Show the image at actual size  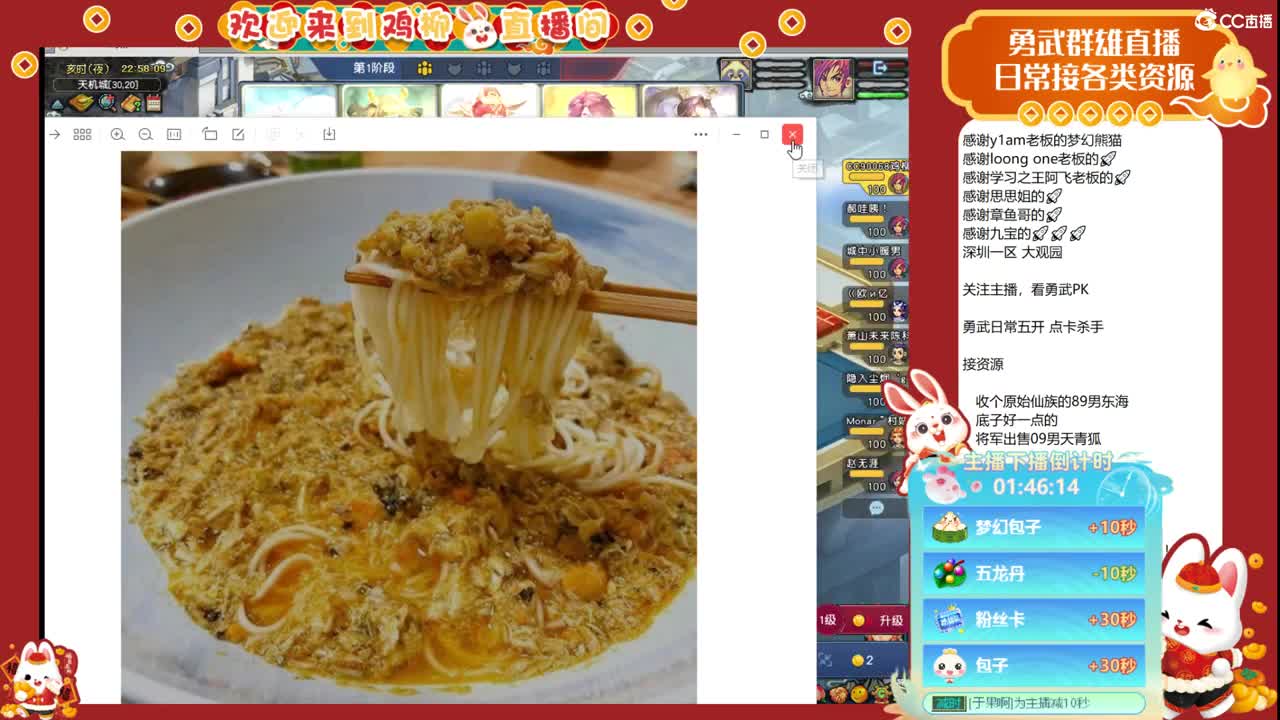pos(174,134)
